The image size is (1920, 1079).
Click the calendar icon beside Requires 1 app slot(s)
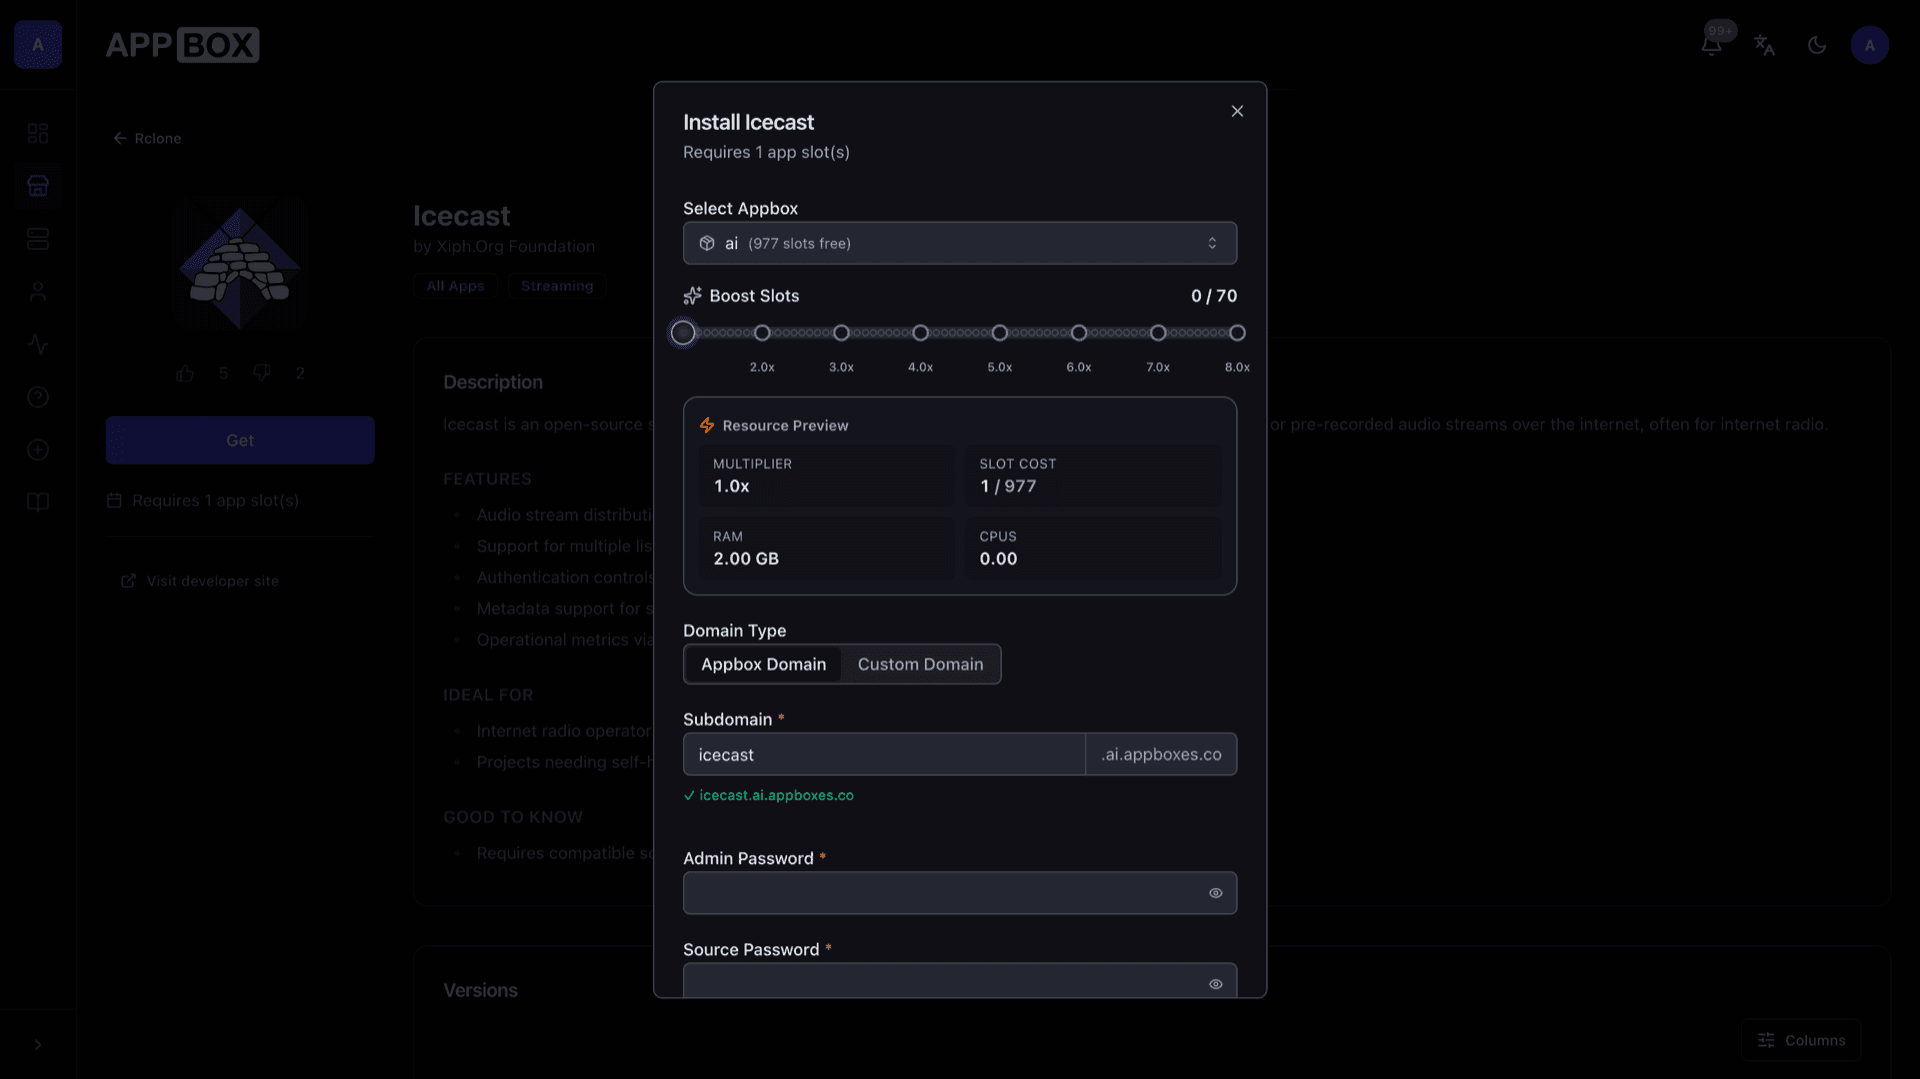pos(114,500)
